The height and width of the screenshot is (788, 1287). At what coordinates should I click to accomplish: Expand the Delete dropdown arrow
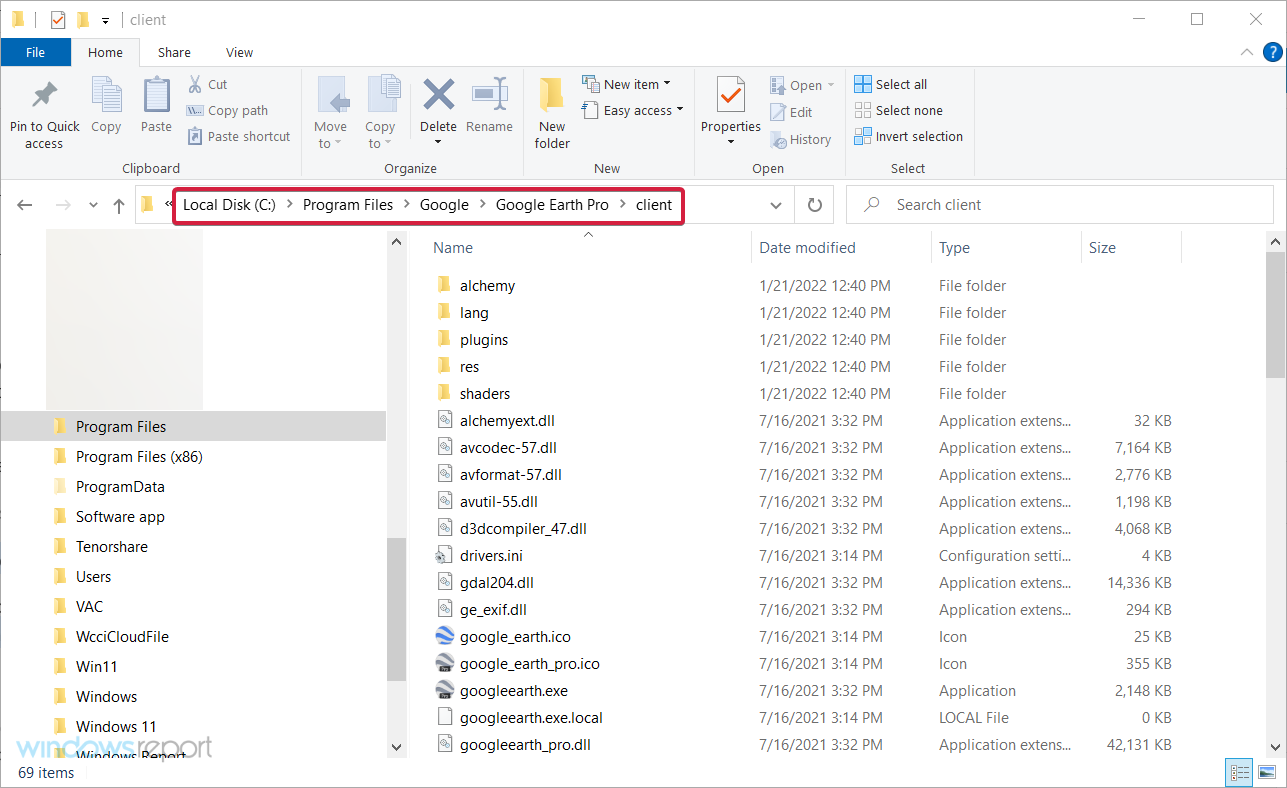tap(438, 144)
